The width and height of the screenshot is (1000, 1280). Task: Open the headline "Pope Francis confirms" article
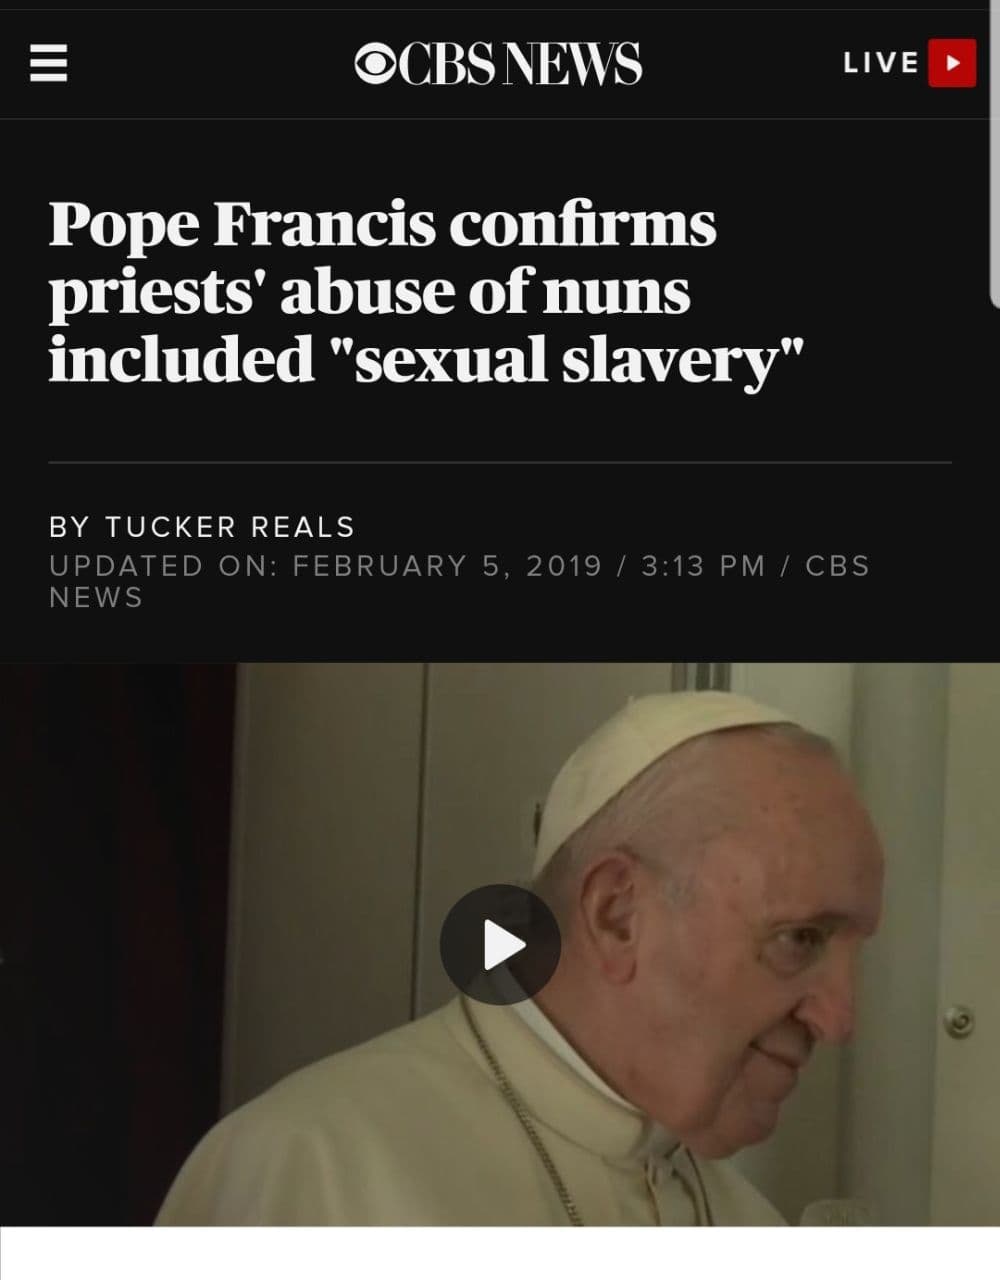tap(383, 224)
